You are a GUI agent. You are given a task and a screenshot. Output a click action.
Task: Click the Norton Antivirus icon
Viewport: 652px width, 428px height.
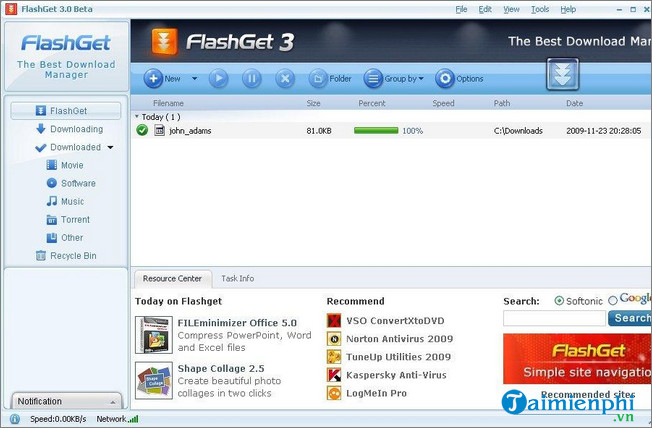tap(334, 339)
